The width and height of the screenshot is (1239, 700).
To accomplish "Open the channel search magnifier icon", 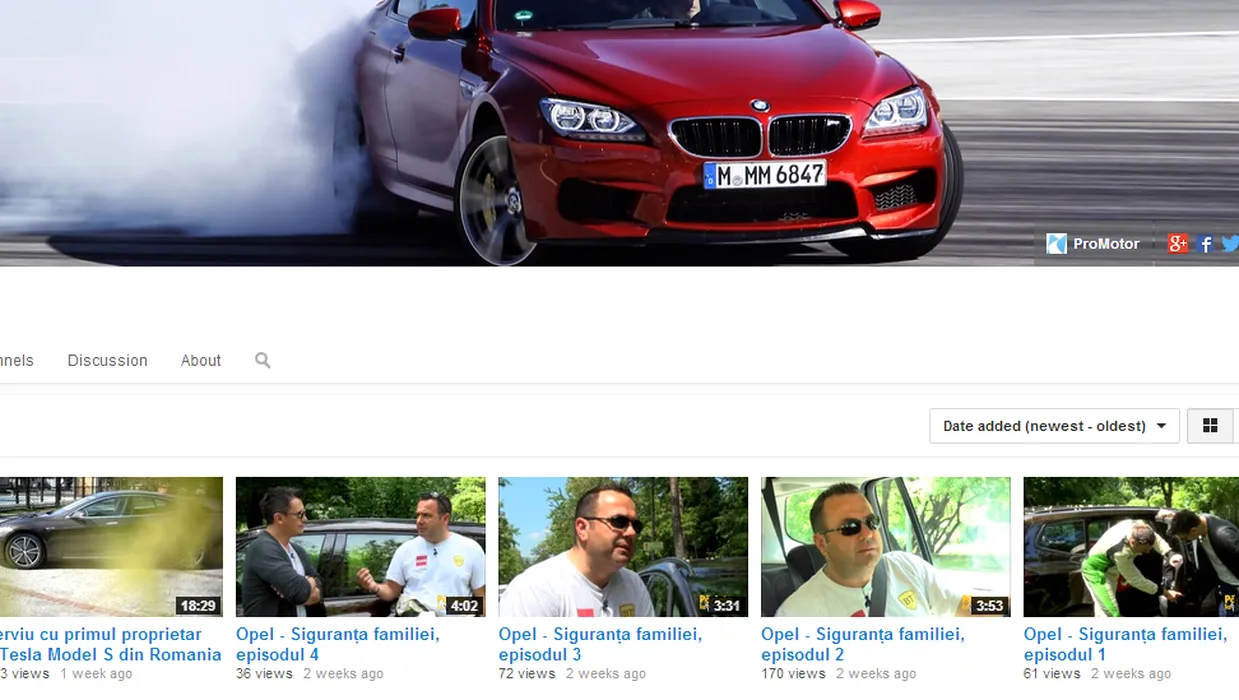I will [x=263, y=360].
